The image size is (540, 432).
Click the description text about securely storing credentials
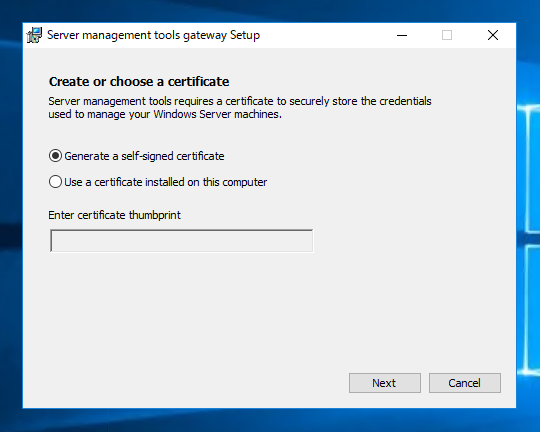240,107
